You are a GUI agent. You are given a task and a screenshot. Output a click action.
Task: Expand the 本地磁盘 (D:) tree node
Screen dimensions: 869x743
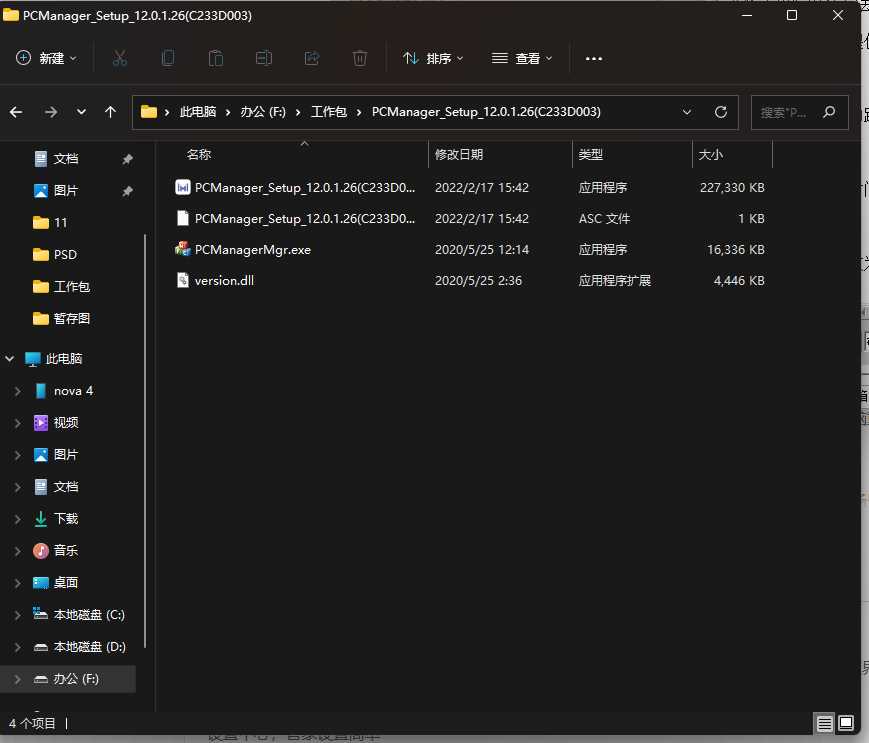coord(17,647)
